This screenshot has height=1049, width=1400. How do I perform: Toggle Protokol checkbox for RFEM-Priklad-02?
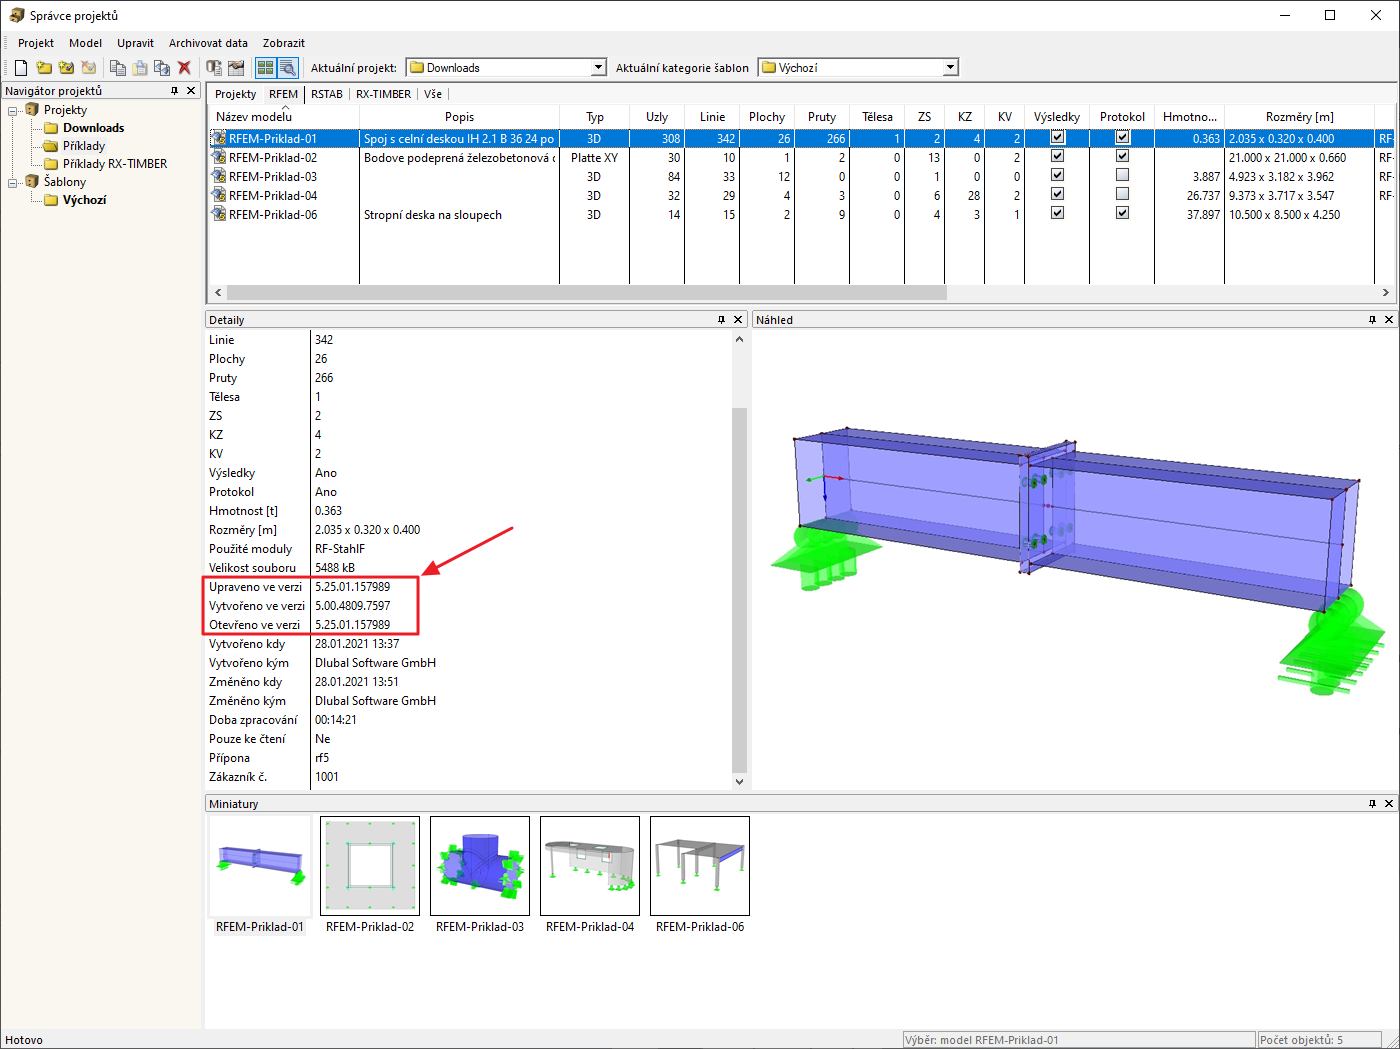point(1122,157)
